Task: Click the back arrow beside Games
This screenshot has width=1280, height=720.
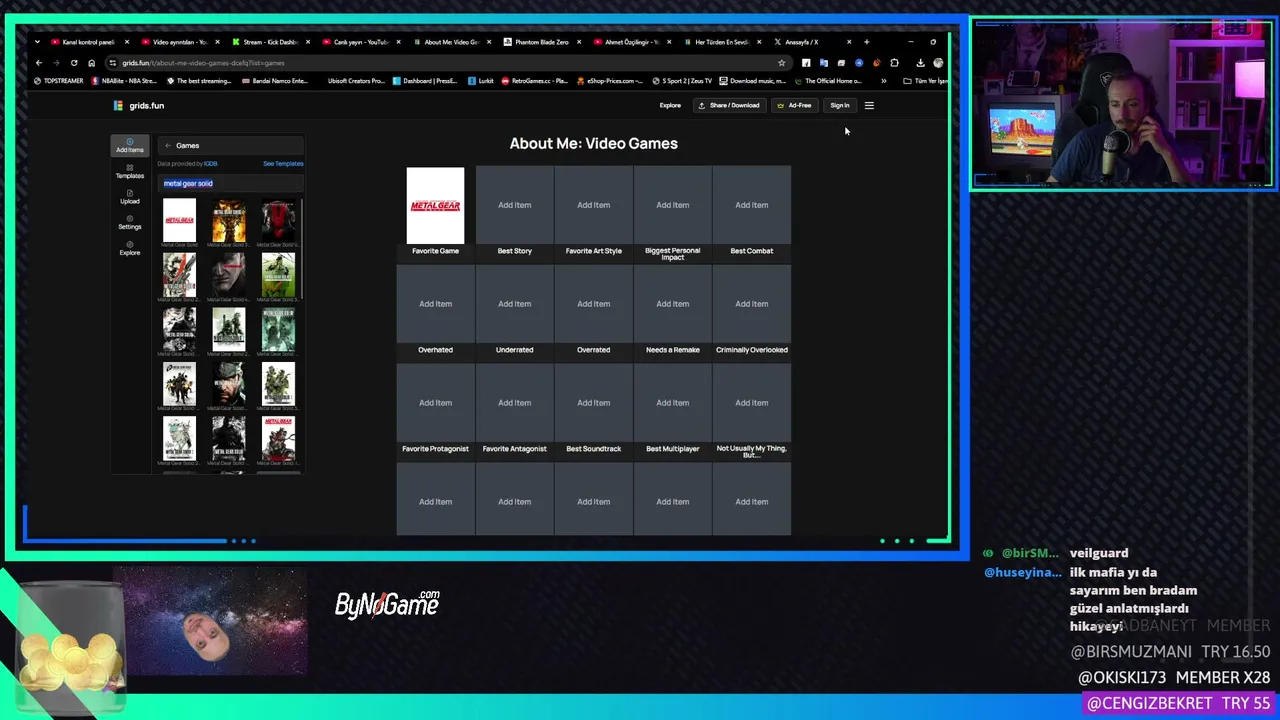Action: coord(168,146)
